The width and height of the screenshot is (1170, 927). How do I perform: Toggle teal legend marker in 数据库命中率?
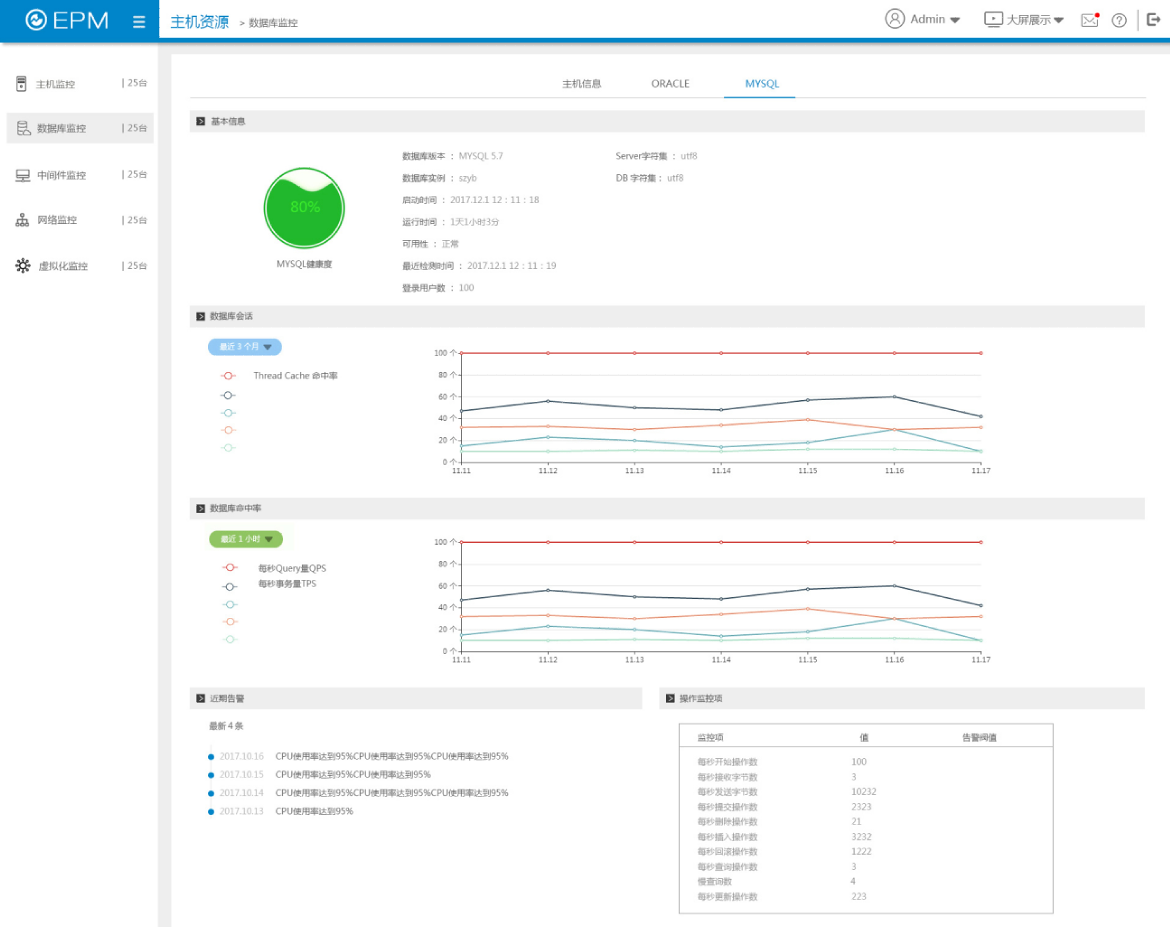point(231,605)
